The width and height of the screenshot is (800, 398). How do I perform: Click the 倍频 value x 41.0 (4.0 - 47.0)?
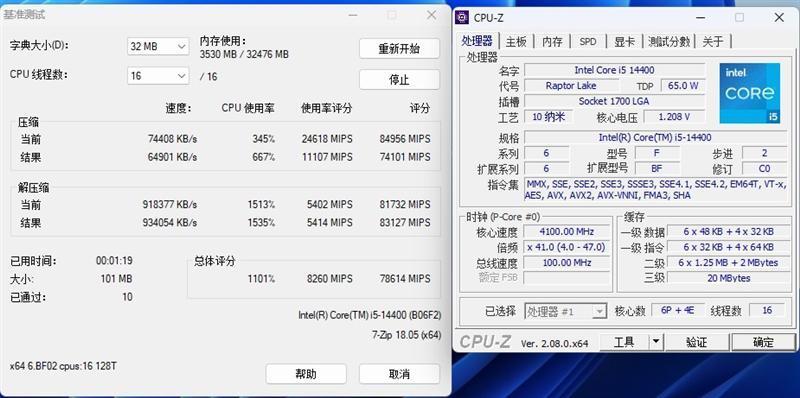click(567, 247)
